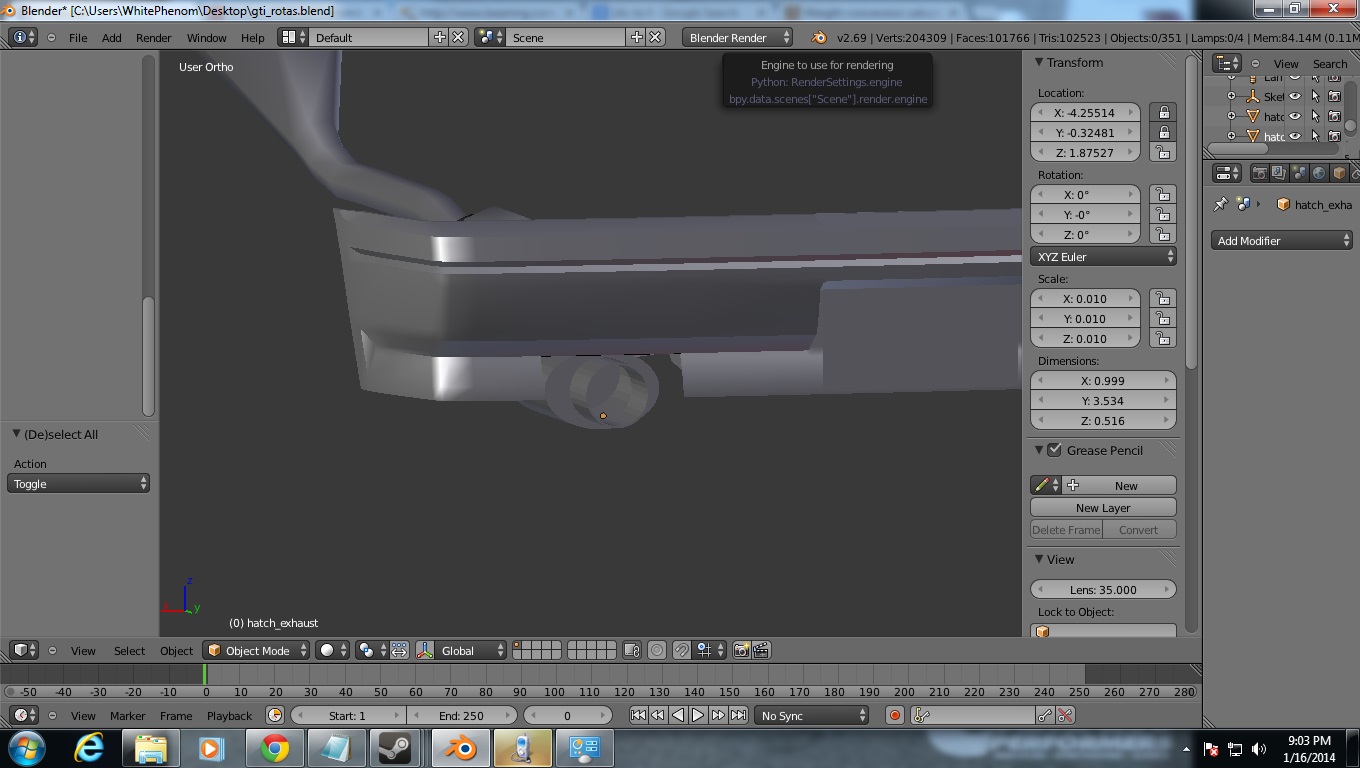Open viewport shading mode selector
Viewport: 1360px width, 768px height.
[x=333, y=650]
